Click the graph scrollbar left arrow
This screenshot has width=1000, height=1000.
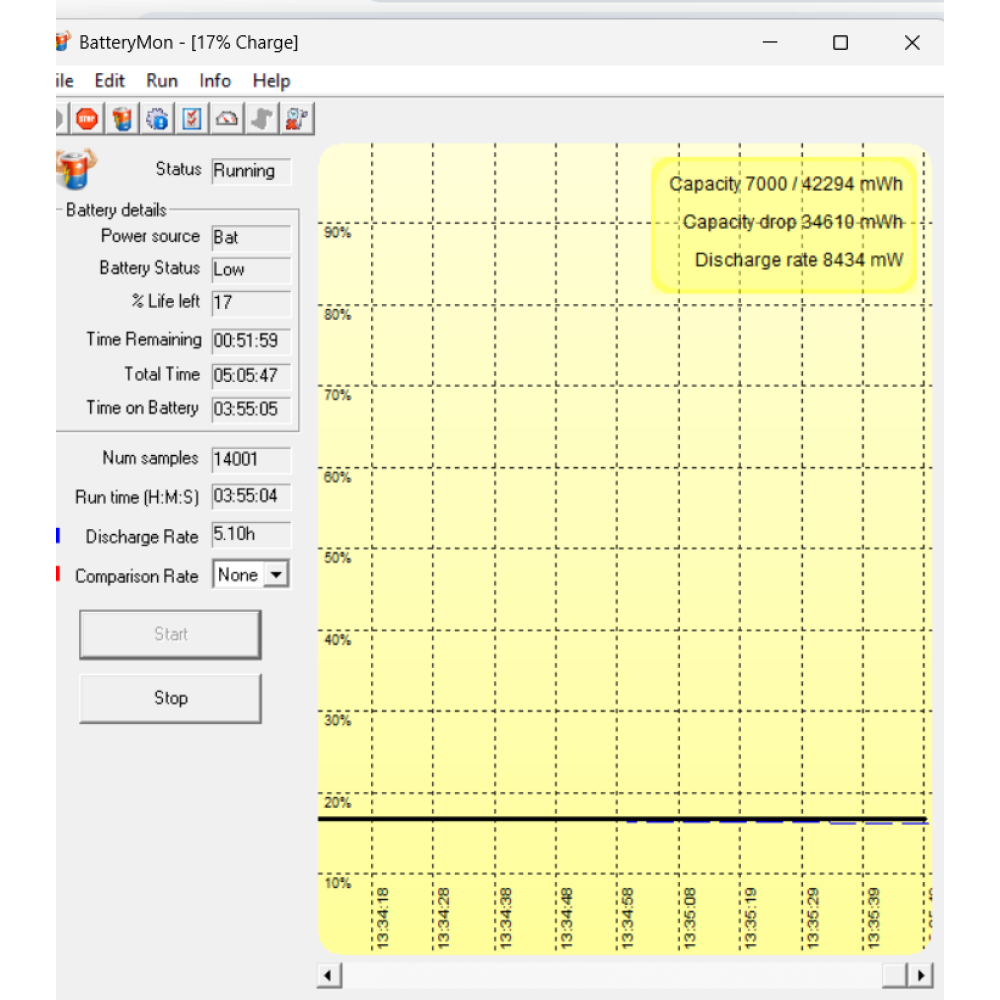click(329, 975)
